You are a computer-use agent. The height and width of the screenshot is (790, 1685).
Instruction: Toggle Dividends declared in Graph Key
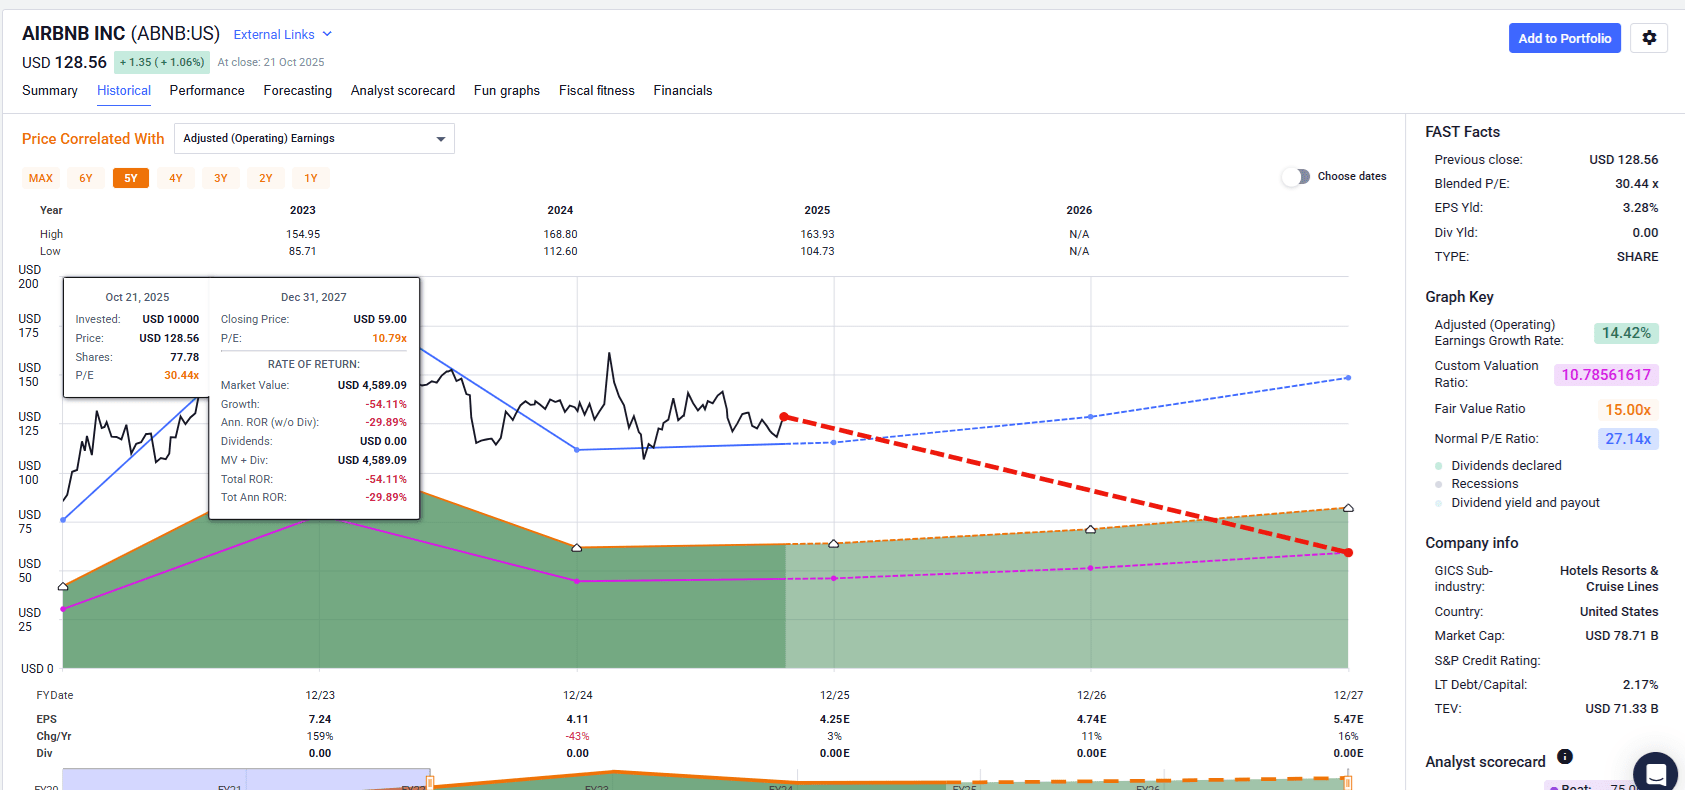(x=1497, y=466)
